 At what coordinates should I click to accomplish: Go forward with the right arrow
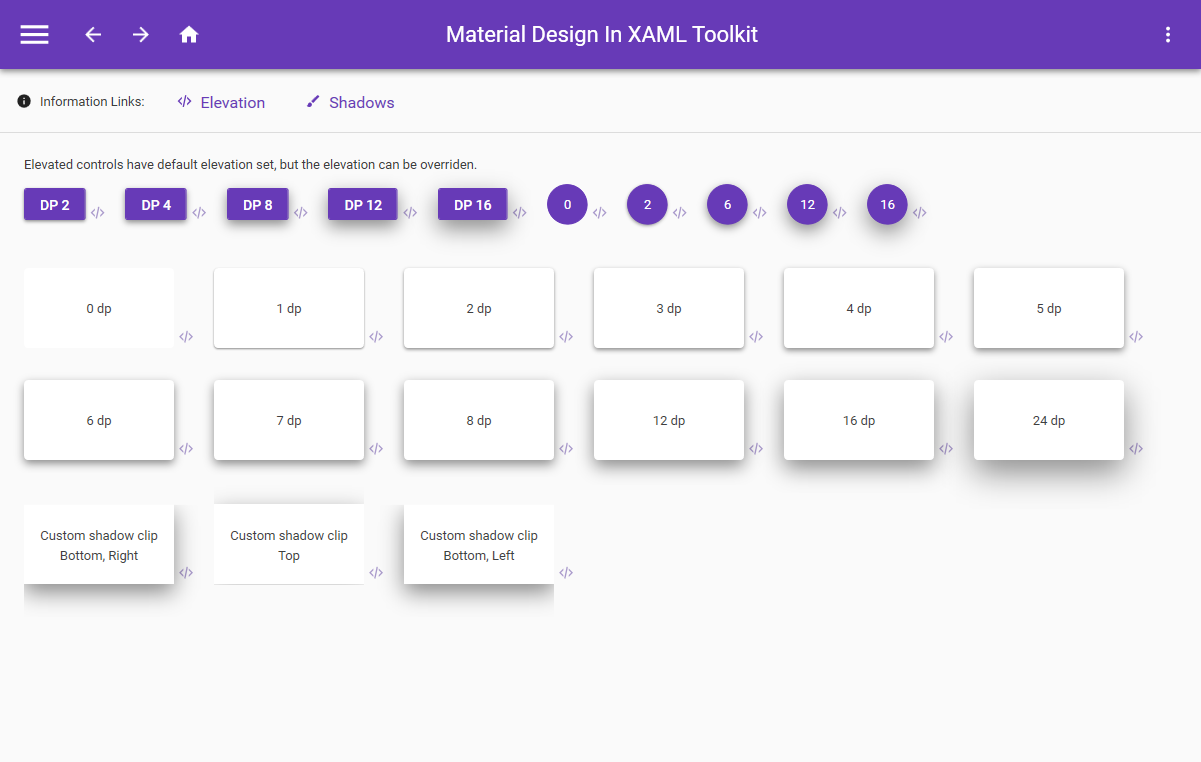[141, 34]
